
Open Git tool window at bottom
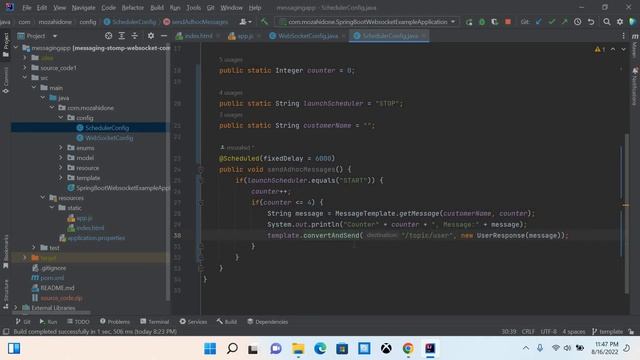click(x=23, y=322)
